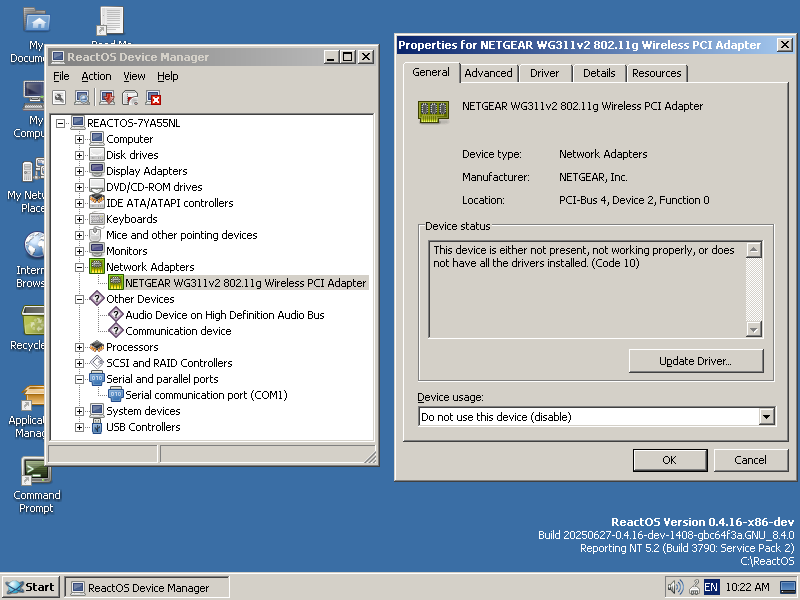The image size is (800, 600).
Task: Select Audio Device on High Definition Audio Bus
Action: pos(225,315)
